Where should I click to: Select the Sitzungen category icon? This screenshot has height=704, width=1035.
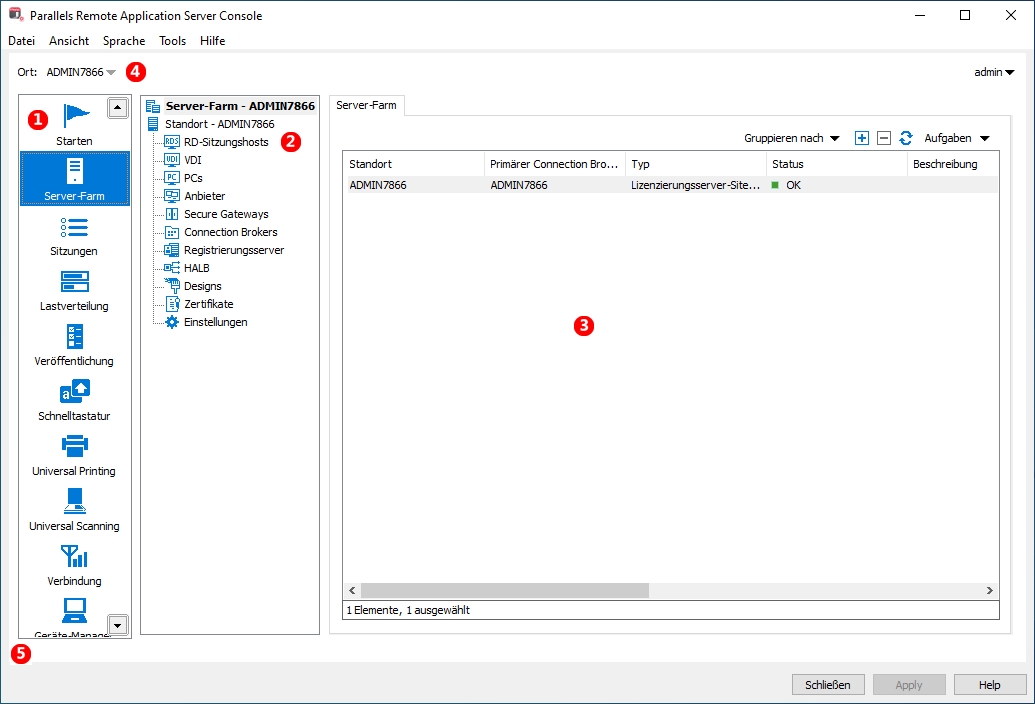click(75, 226)
